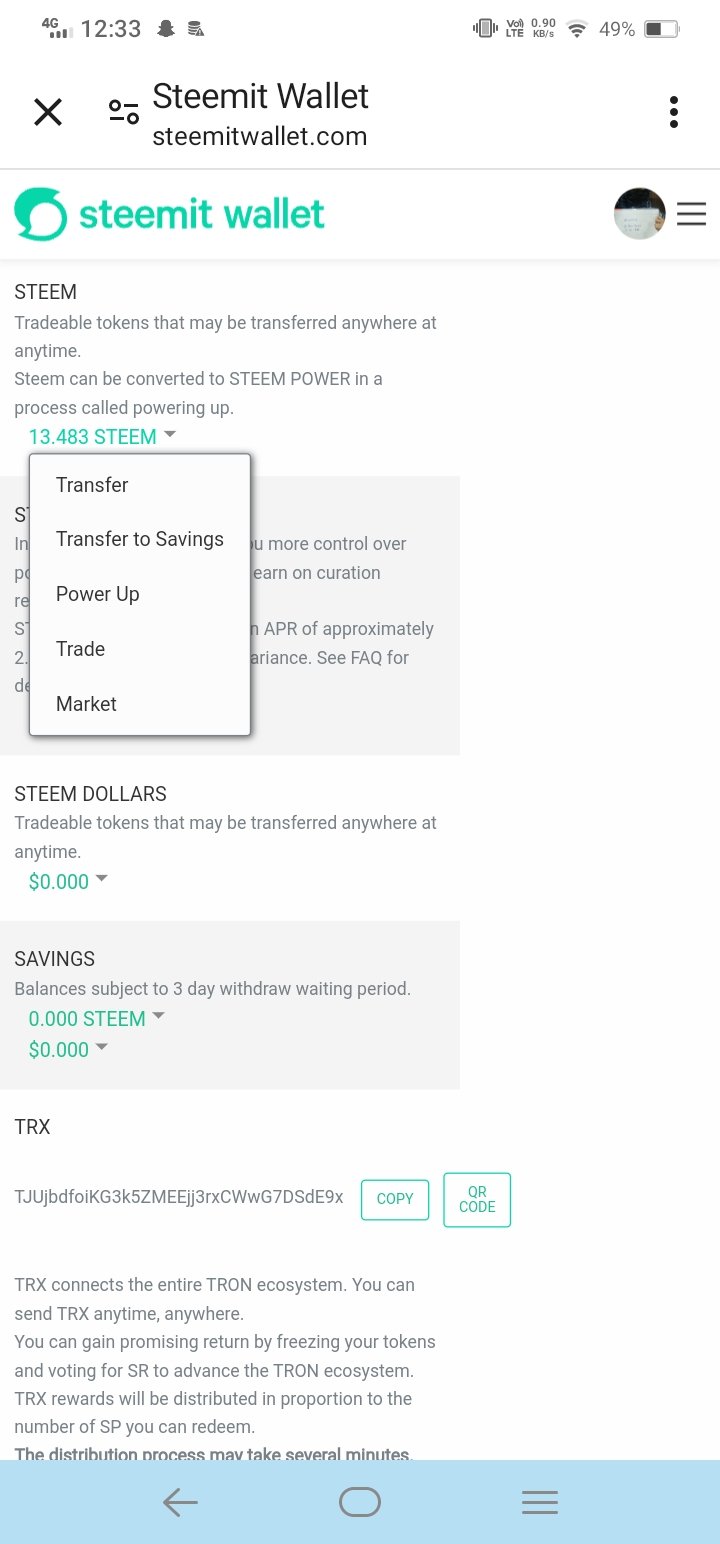Open site settings icon beside page title
The width and height of the screenshot is (720, 1544).
124,112
